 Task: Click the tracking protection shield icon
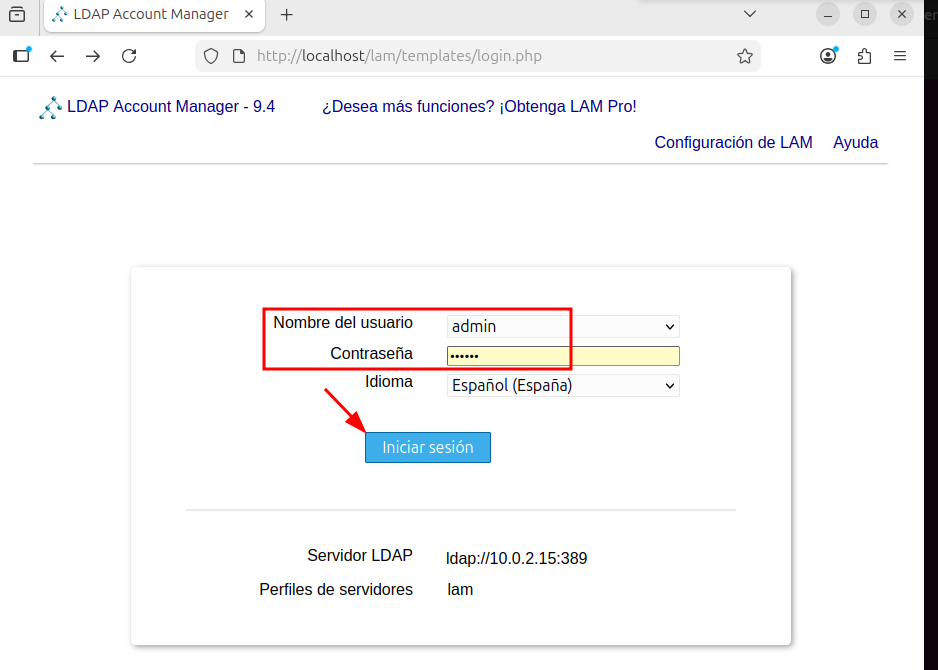[x=210, y=56]
